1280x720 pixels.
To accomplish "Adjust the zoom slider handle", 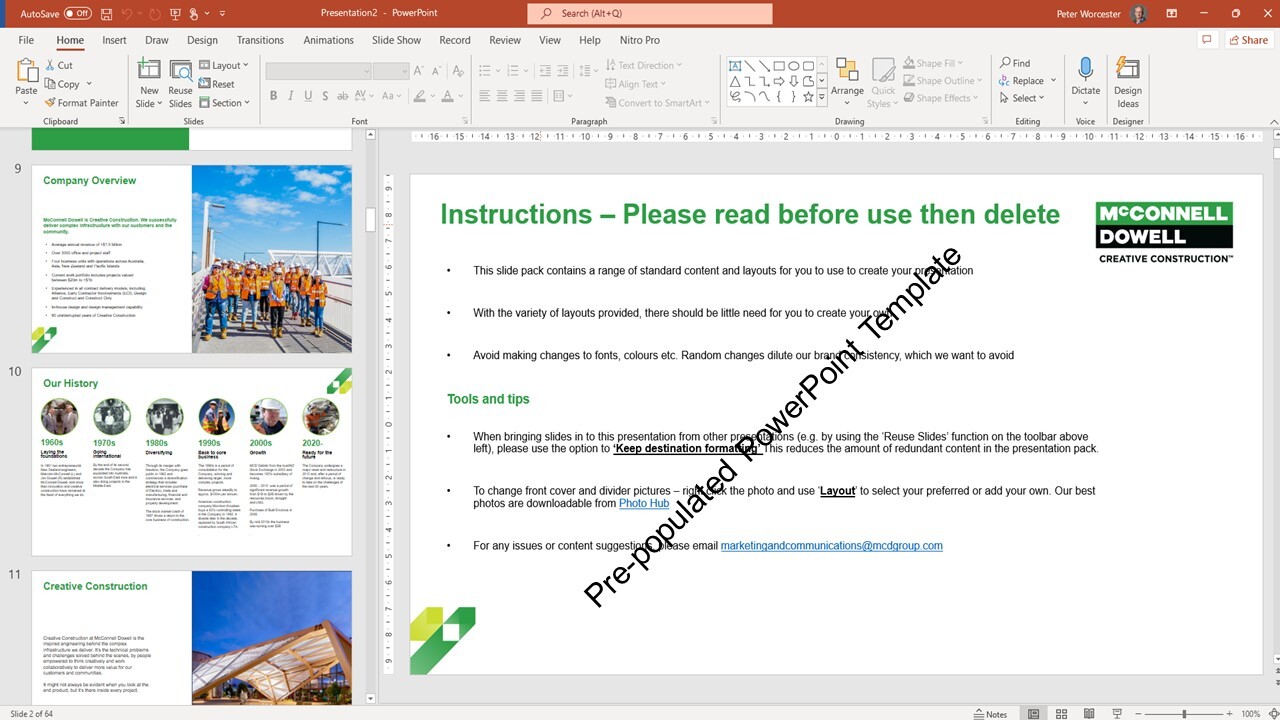I will click(x=1184, y=714).
